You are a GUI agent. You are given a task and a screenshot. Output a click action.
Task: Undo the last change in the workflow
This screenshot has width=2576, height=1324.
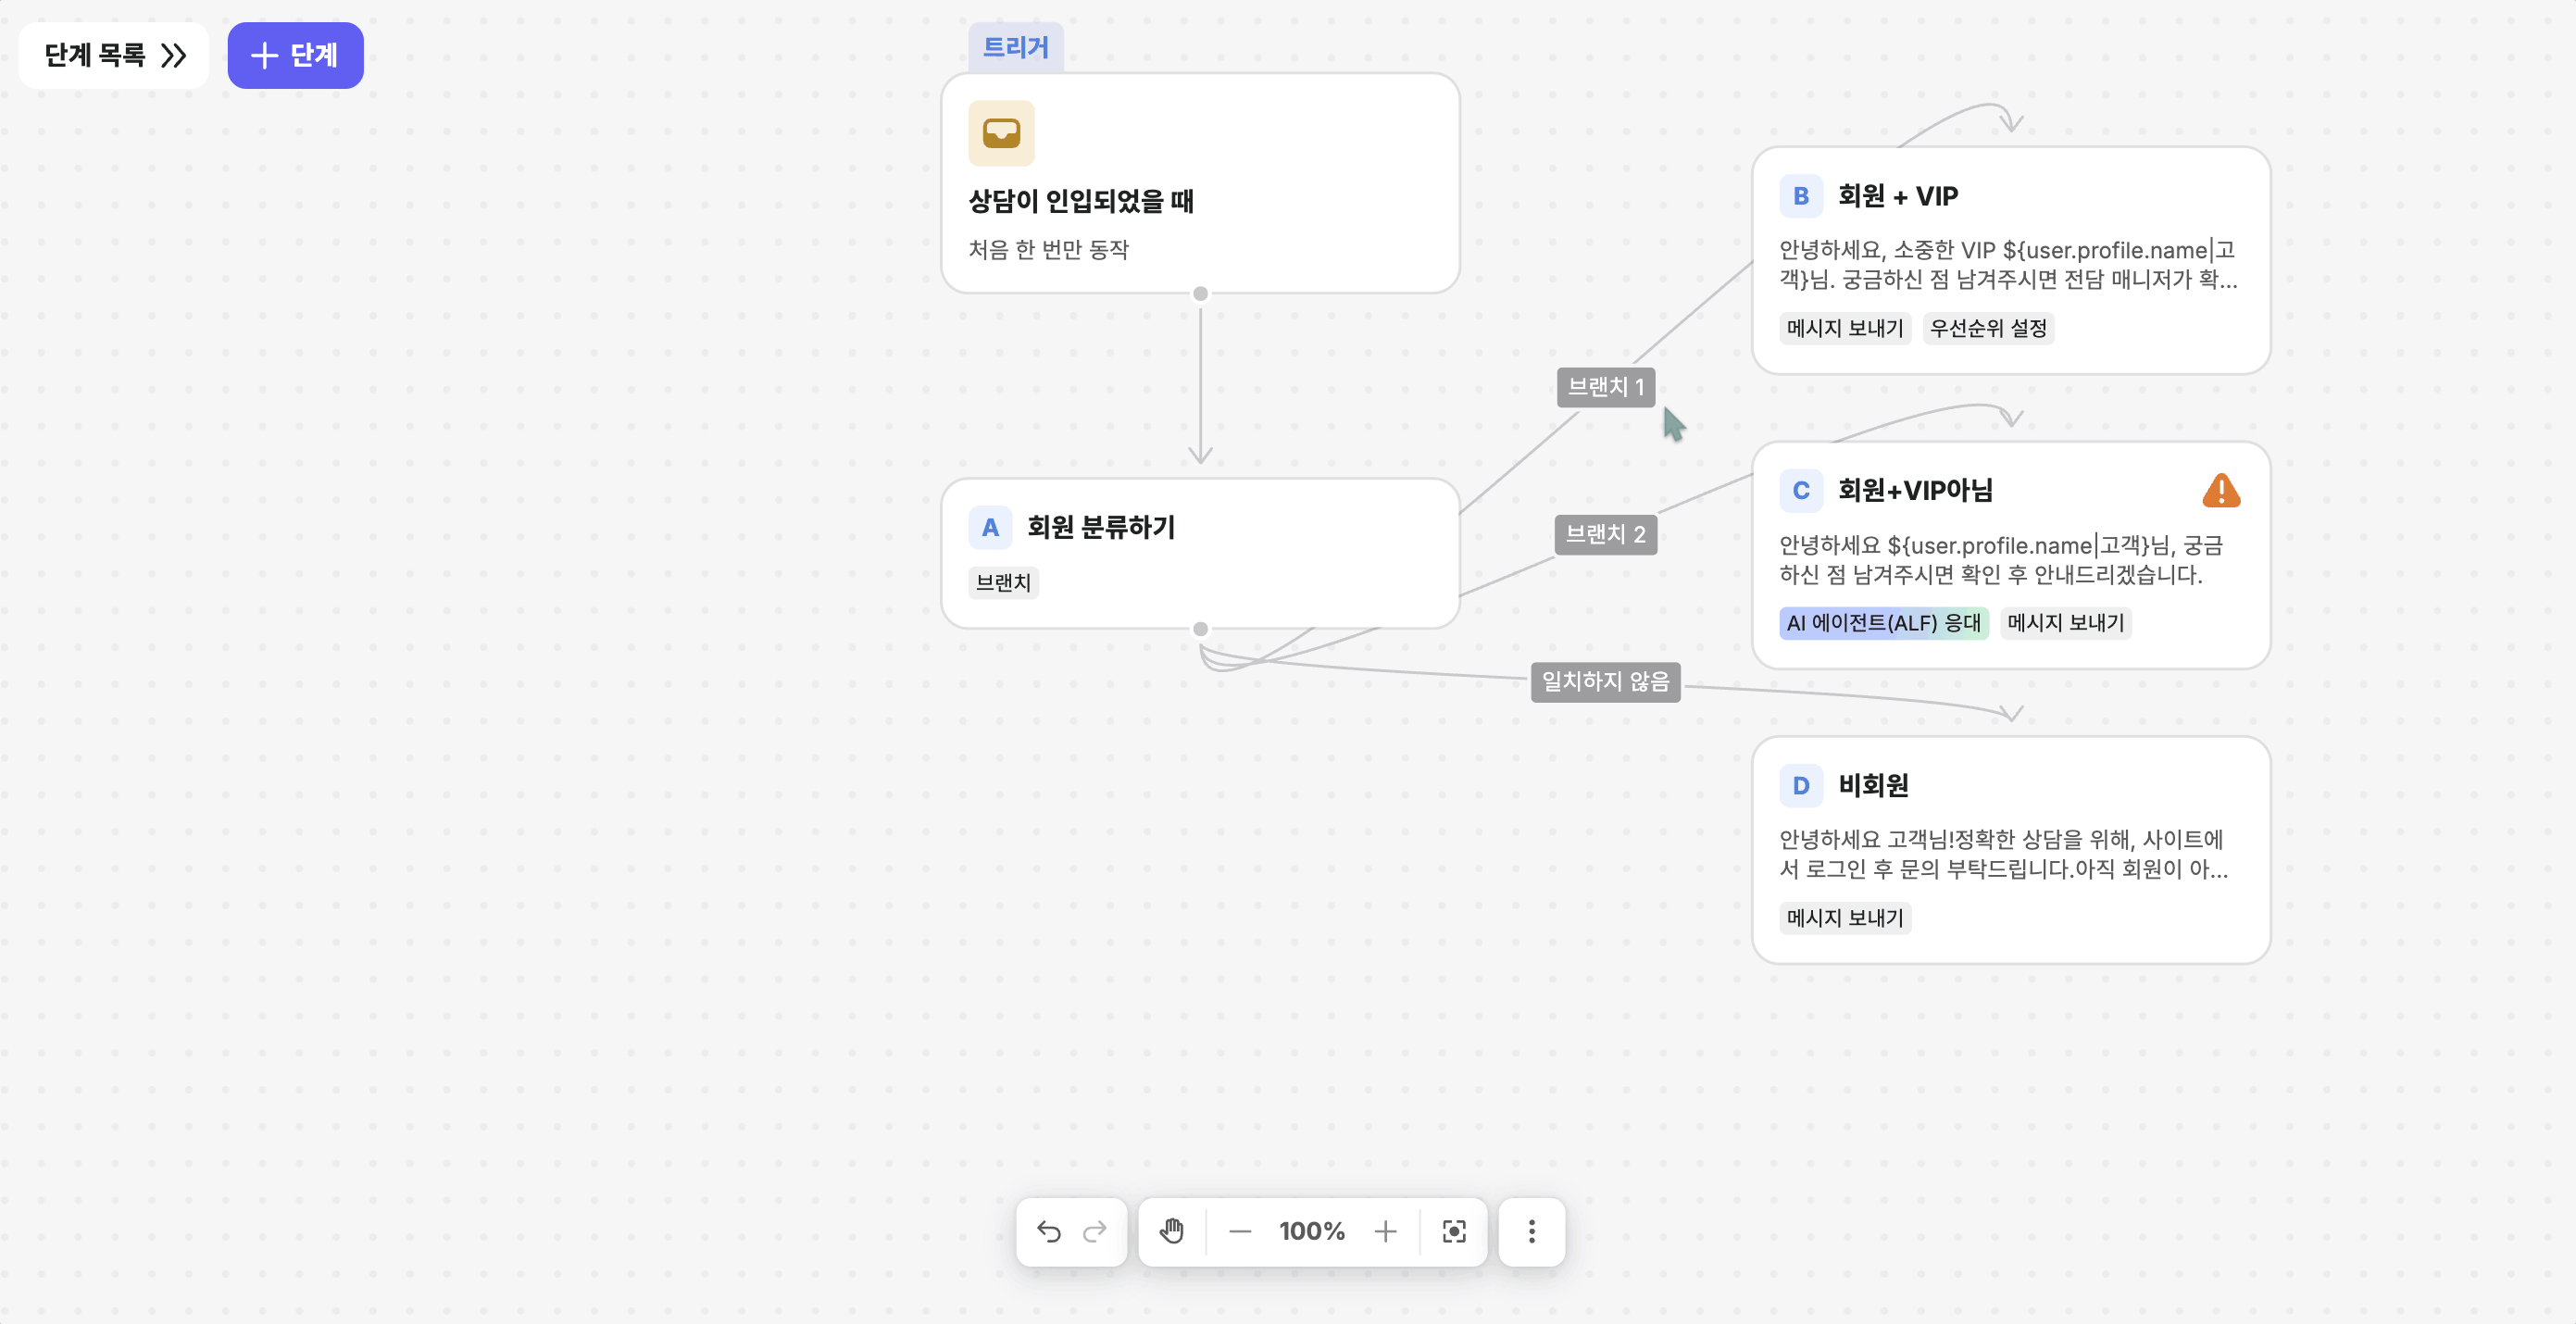pyautogui.click(x=1048, y=1231)
